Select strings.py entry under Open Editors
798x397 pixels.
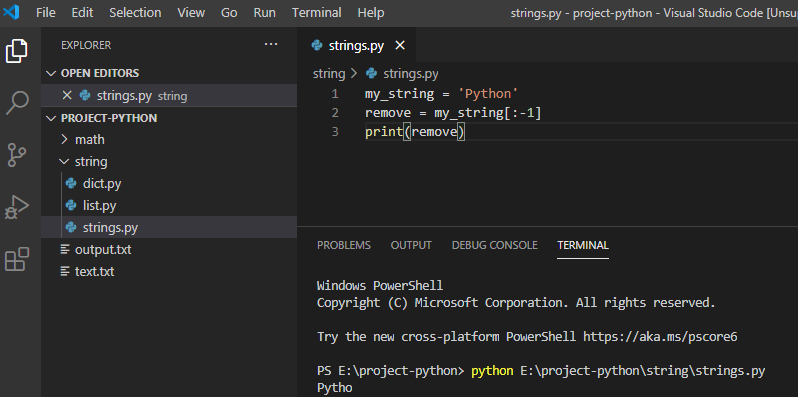[x=169, y=95]
